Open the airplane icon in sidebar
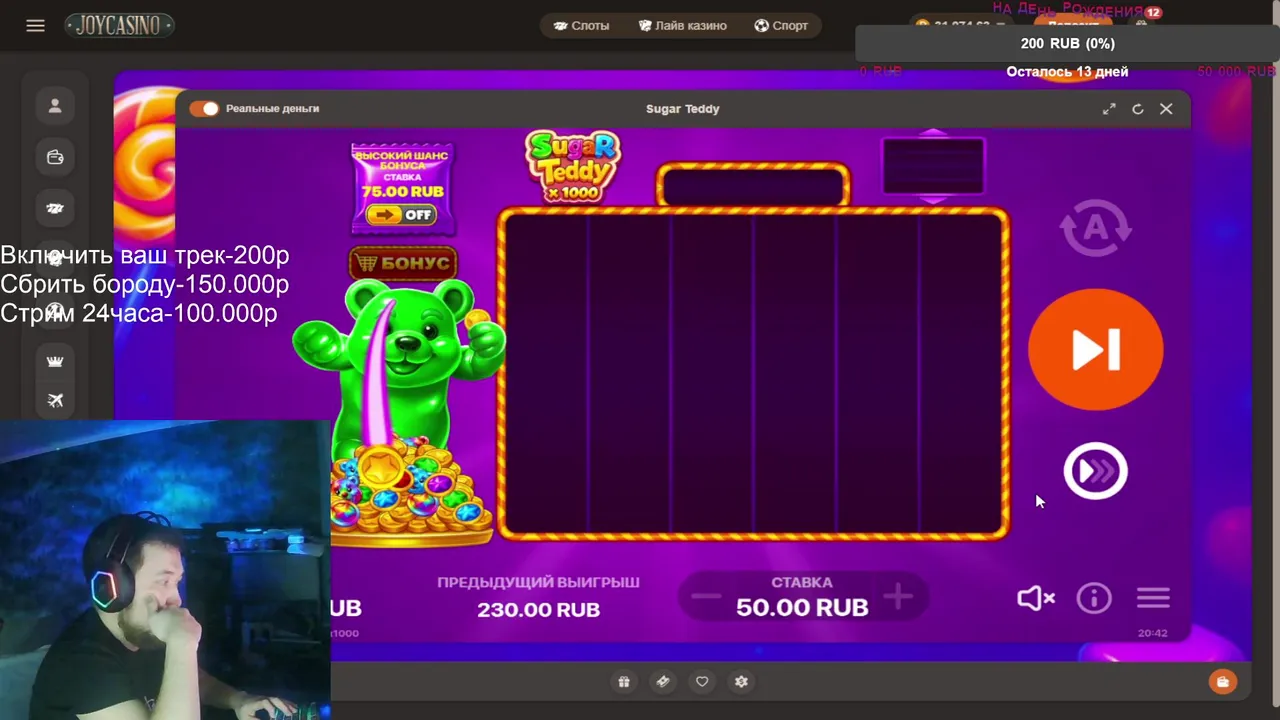This screenshot has width=1280, height=720. pyautogui.click(x=55, y=400)
